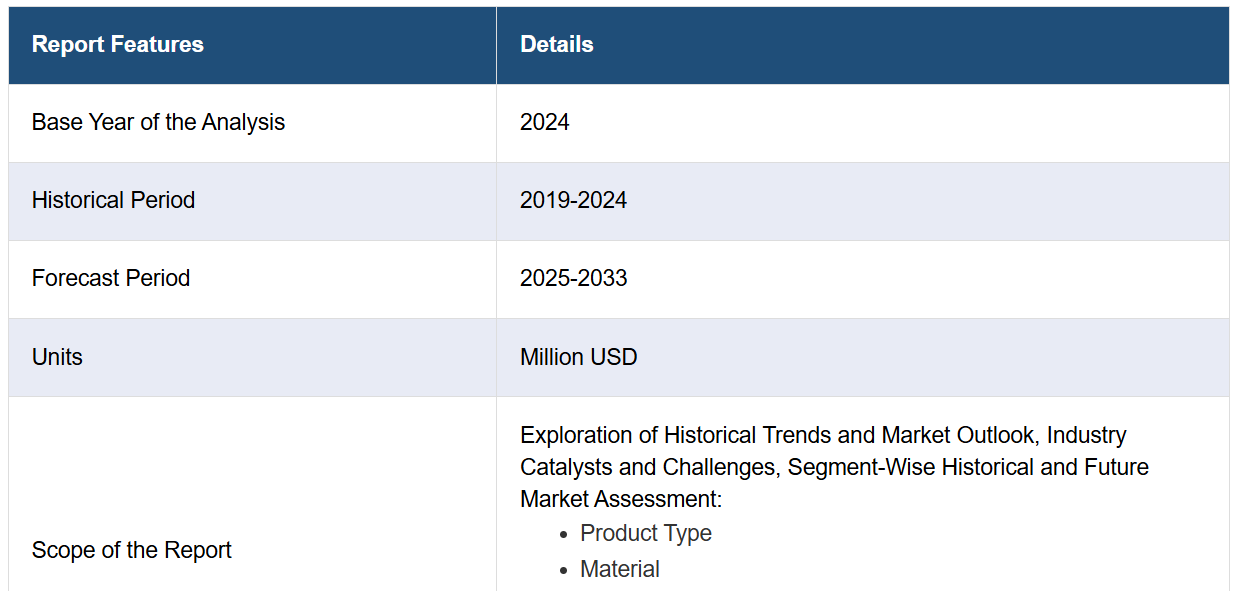The height and width of the screenshot is (591, 1237).
Task: Click the 'Exploration of Historical Trends' paragraph
Action: (x=834, y=467)
